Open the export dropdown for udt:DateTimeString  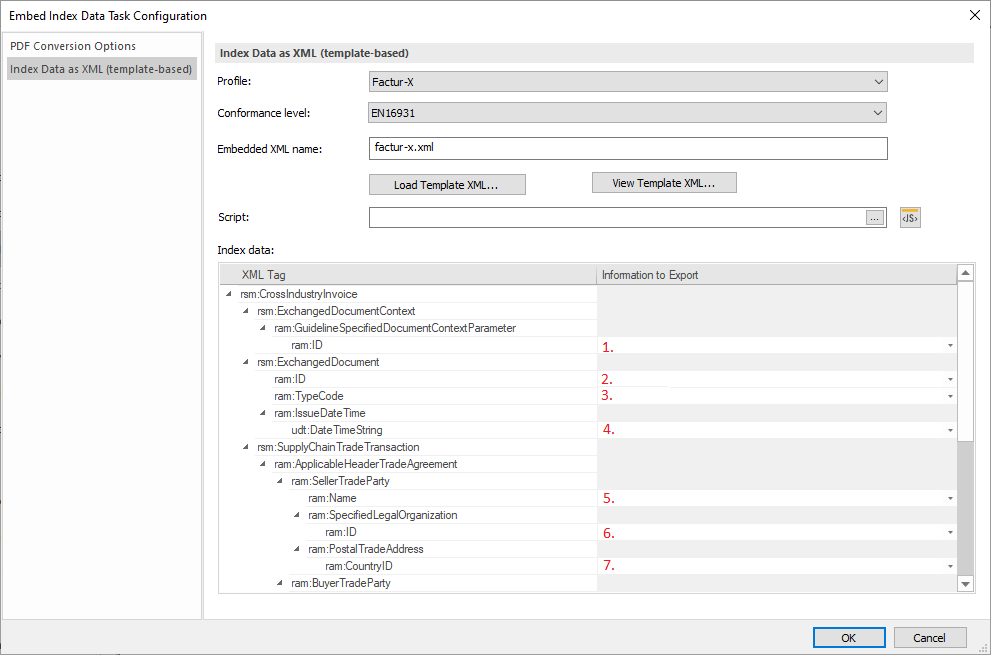(952, 429)
